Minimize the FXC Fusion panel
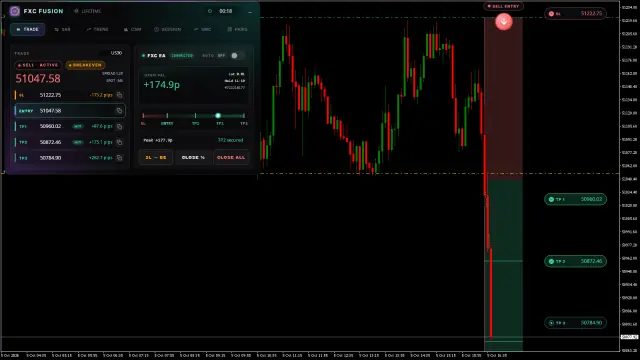Image resolution: width=640 pixels, height=360 pixels. click(250, 11)
